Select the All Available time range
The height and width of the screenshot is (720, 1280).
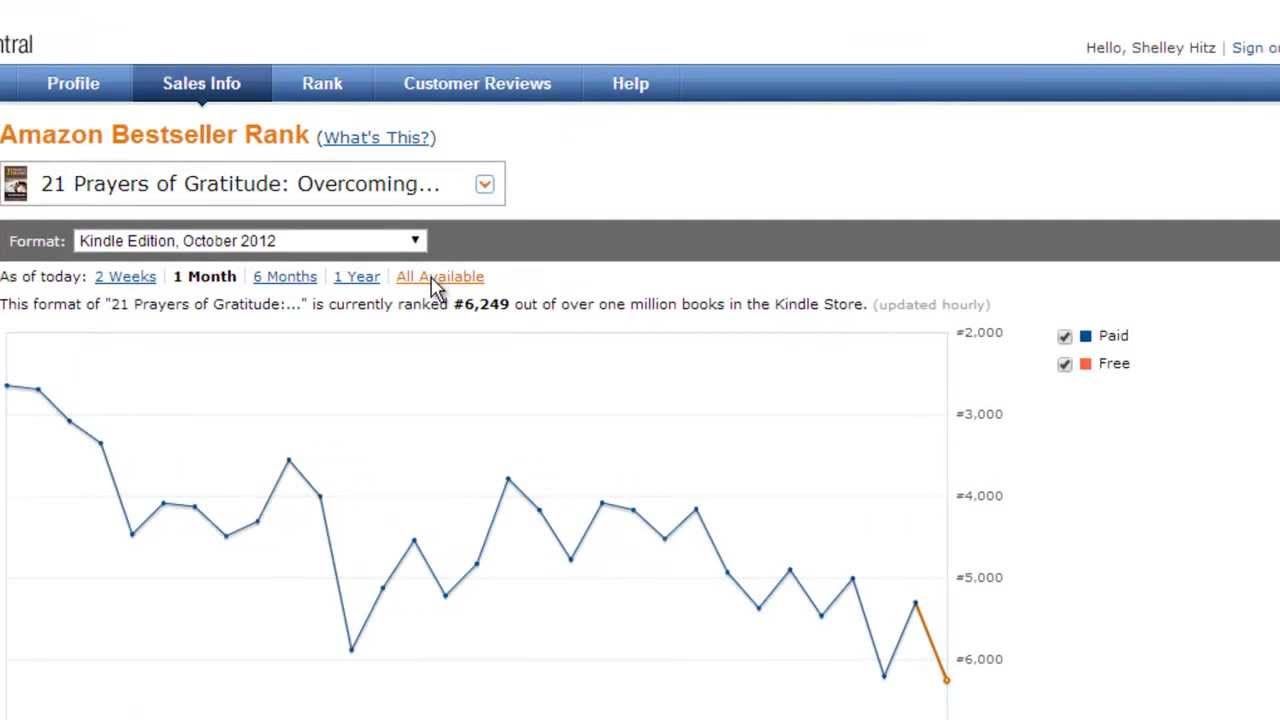(440, 277)
